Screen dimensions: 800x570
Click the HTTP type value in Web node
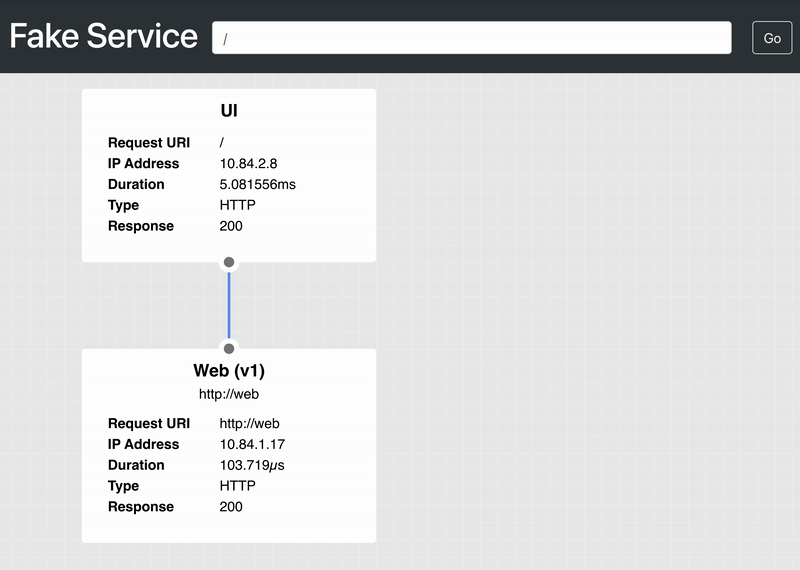click(237, 486)
